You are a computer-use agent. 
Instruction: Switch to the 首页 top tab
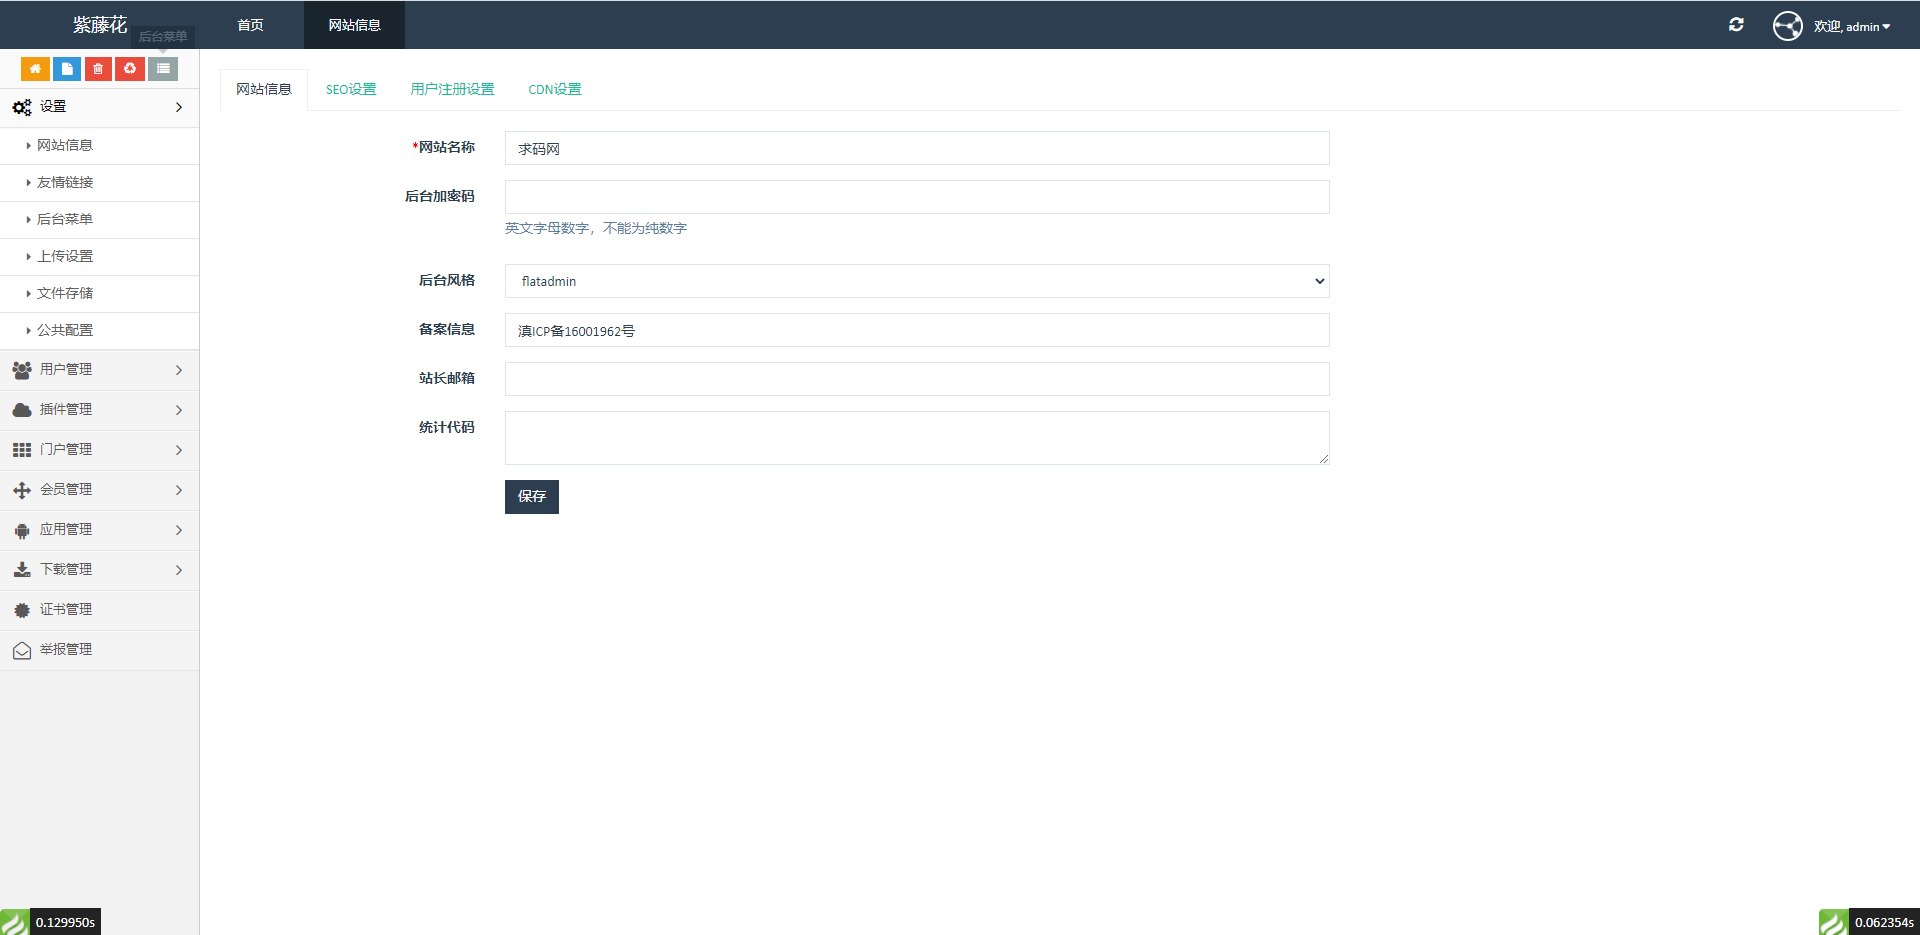[250, 25]
